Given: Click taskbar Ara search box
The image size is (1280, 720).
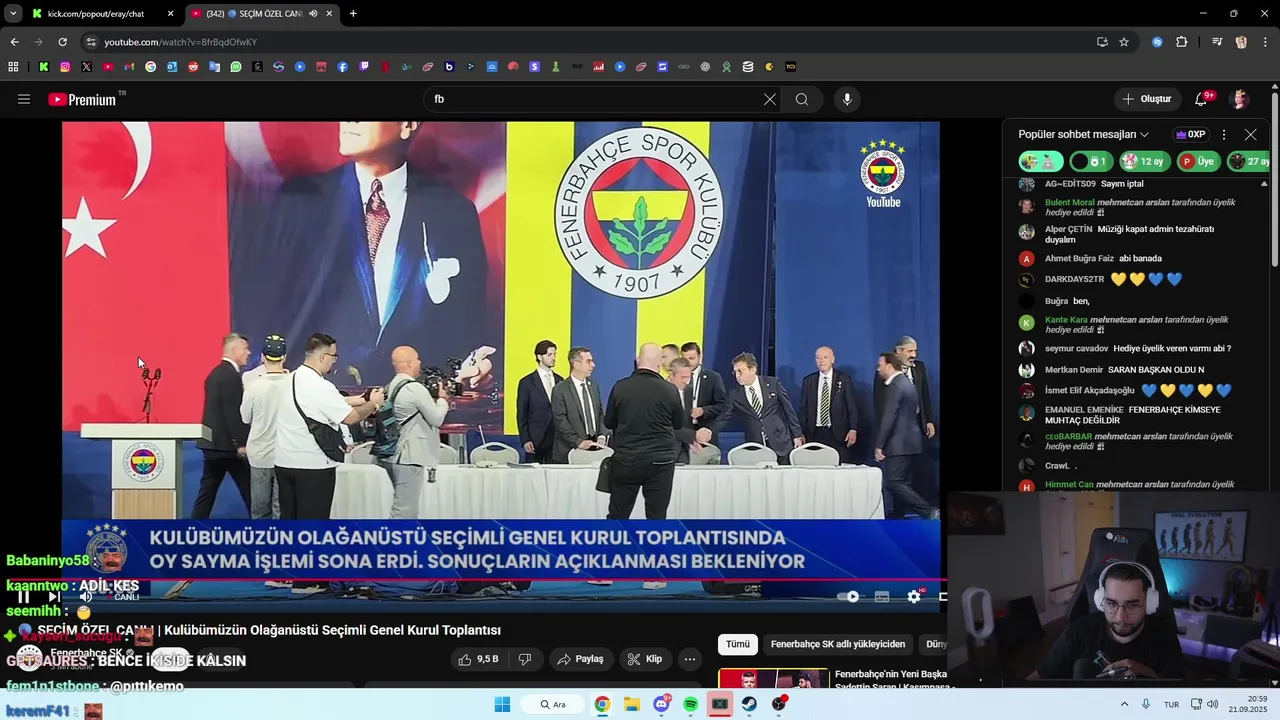Looking at the screenshot, I should pos(553,704).
